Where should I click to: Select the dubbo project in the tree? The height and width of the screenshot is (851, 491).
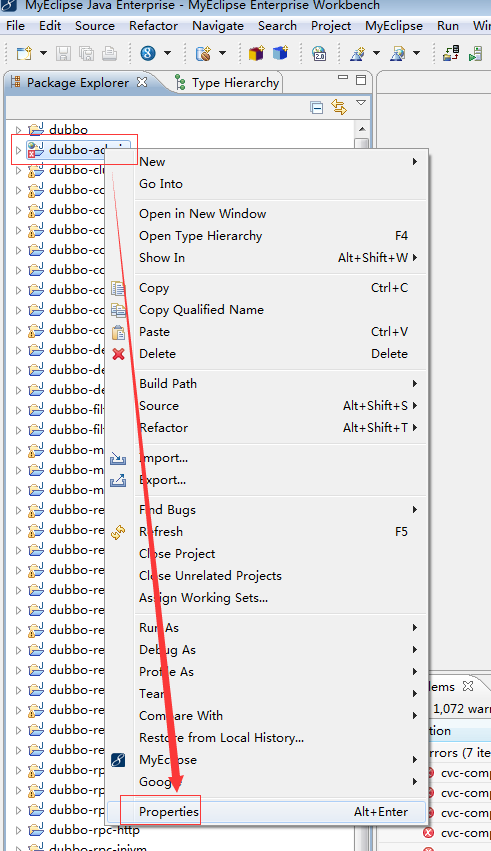tap(68, 130)
